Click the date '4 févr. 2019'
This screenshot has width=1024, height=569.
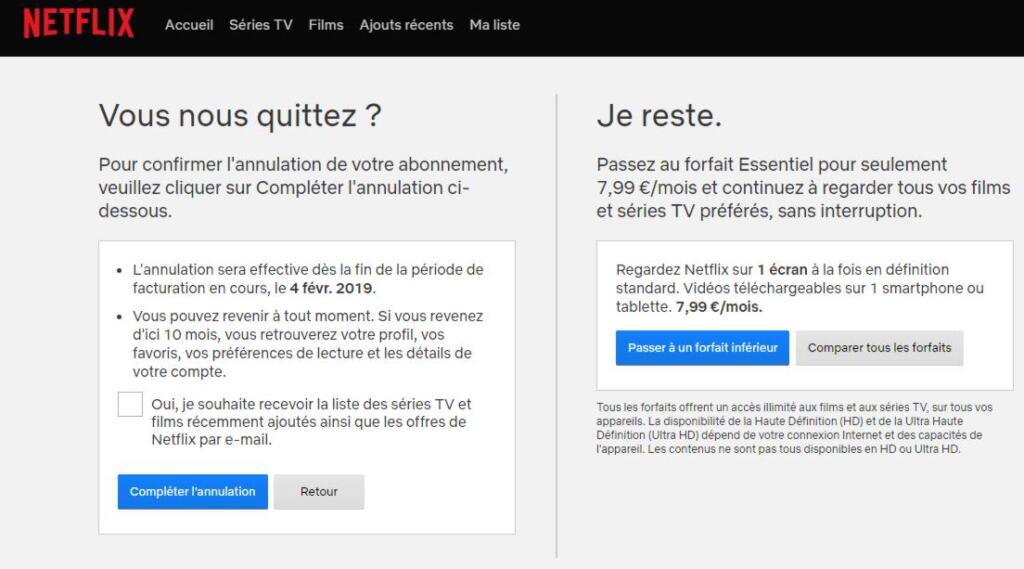click(332, 288)
